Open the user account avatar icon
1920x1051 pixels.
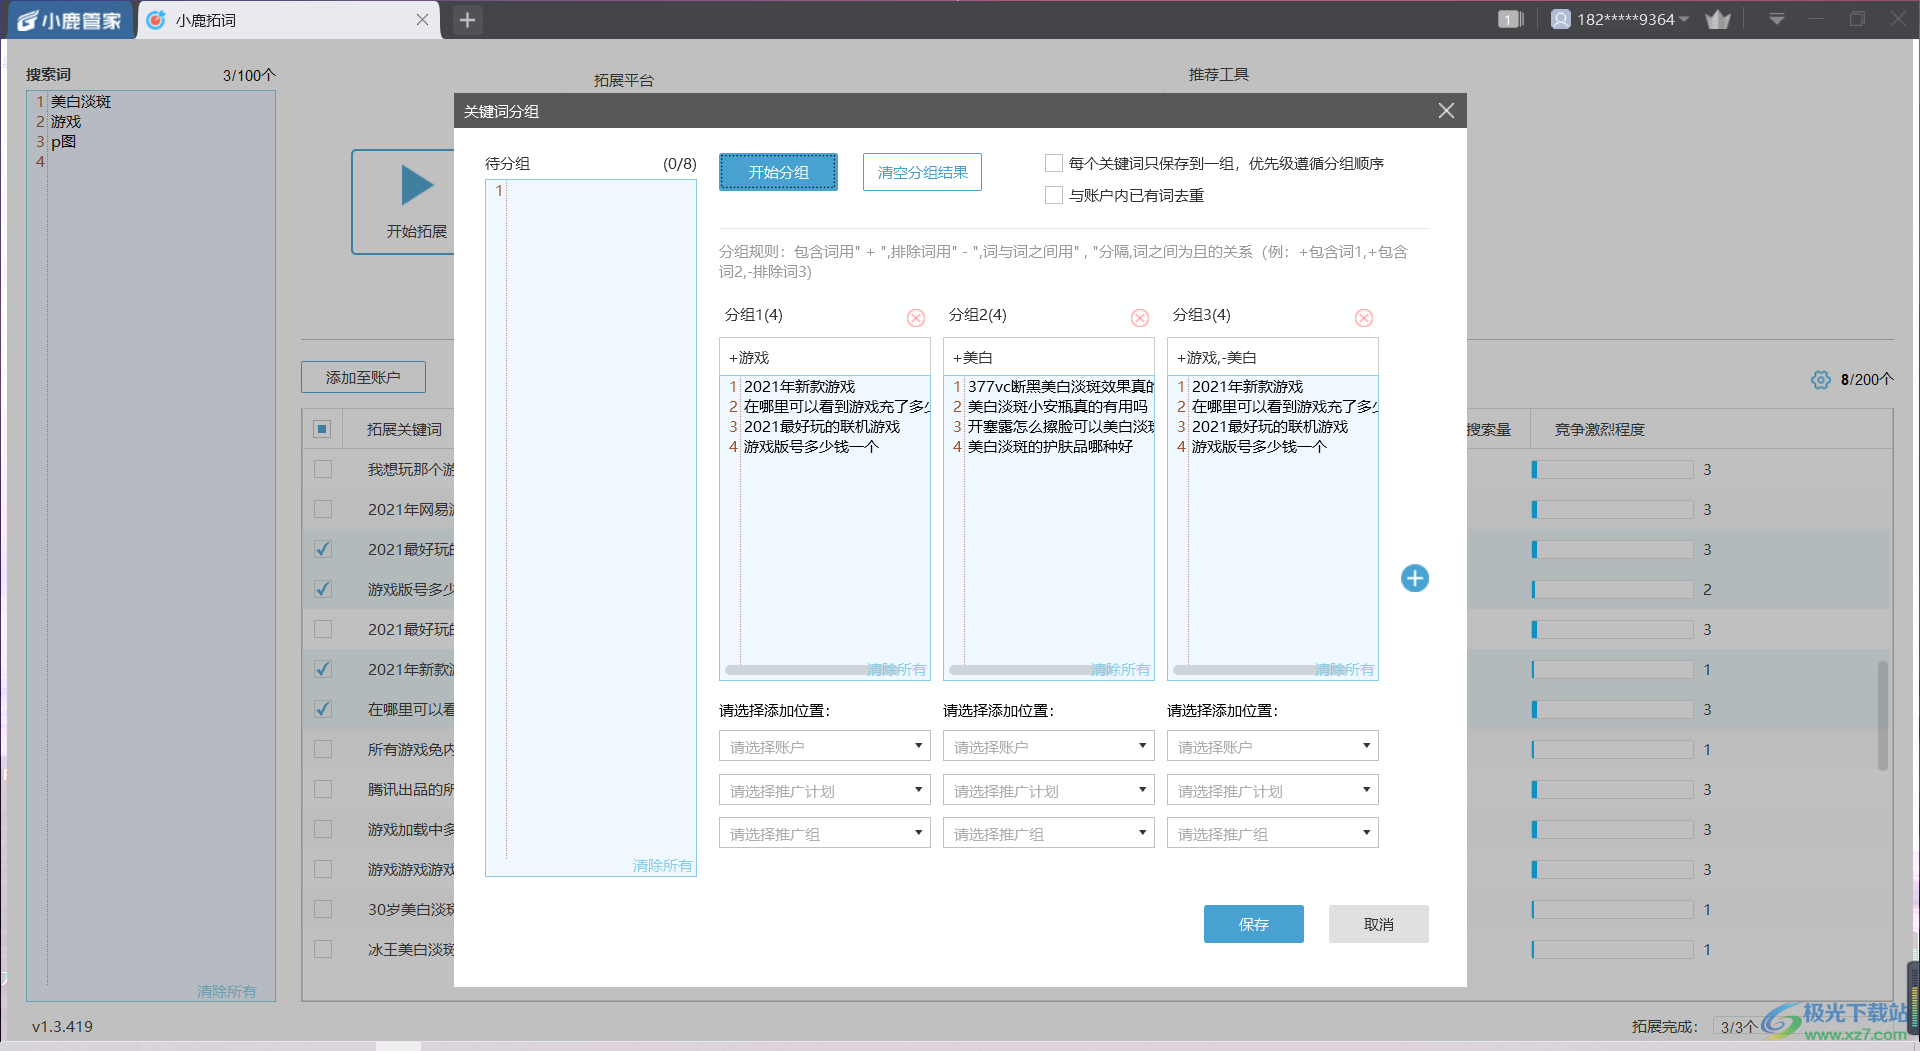coord(1560,19)
